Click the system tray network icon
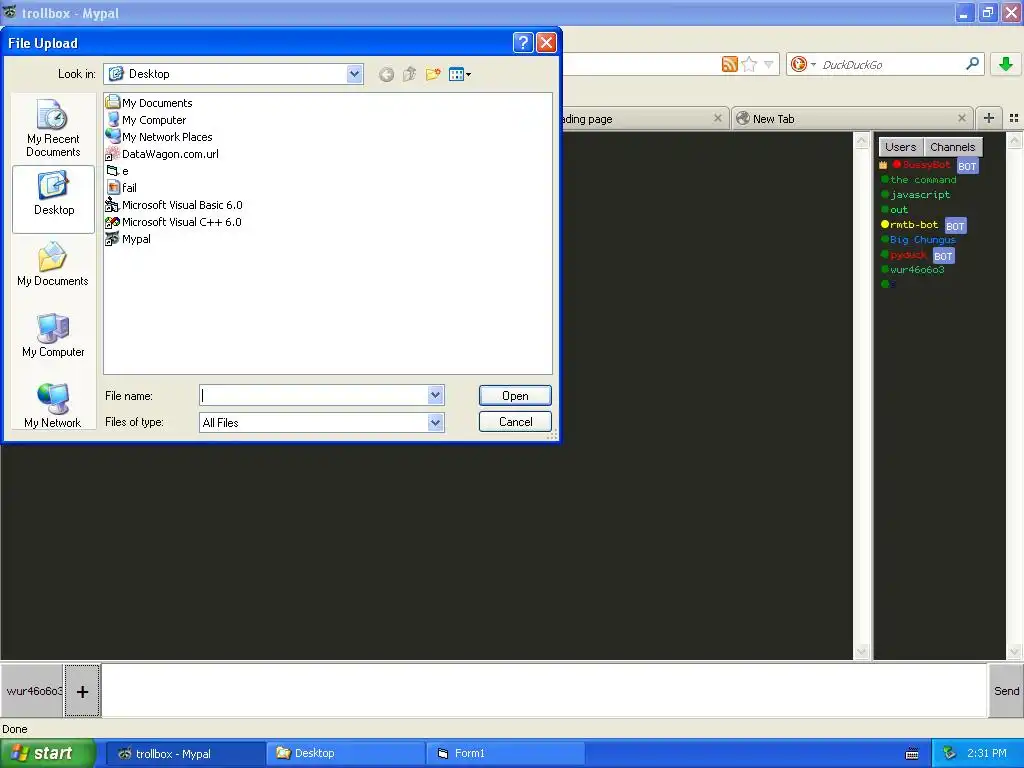The width and height of the screenshot is (1024, 768). [949, 754]
